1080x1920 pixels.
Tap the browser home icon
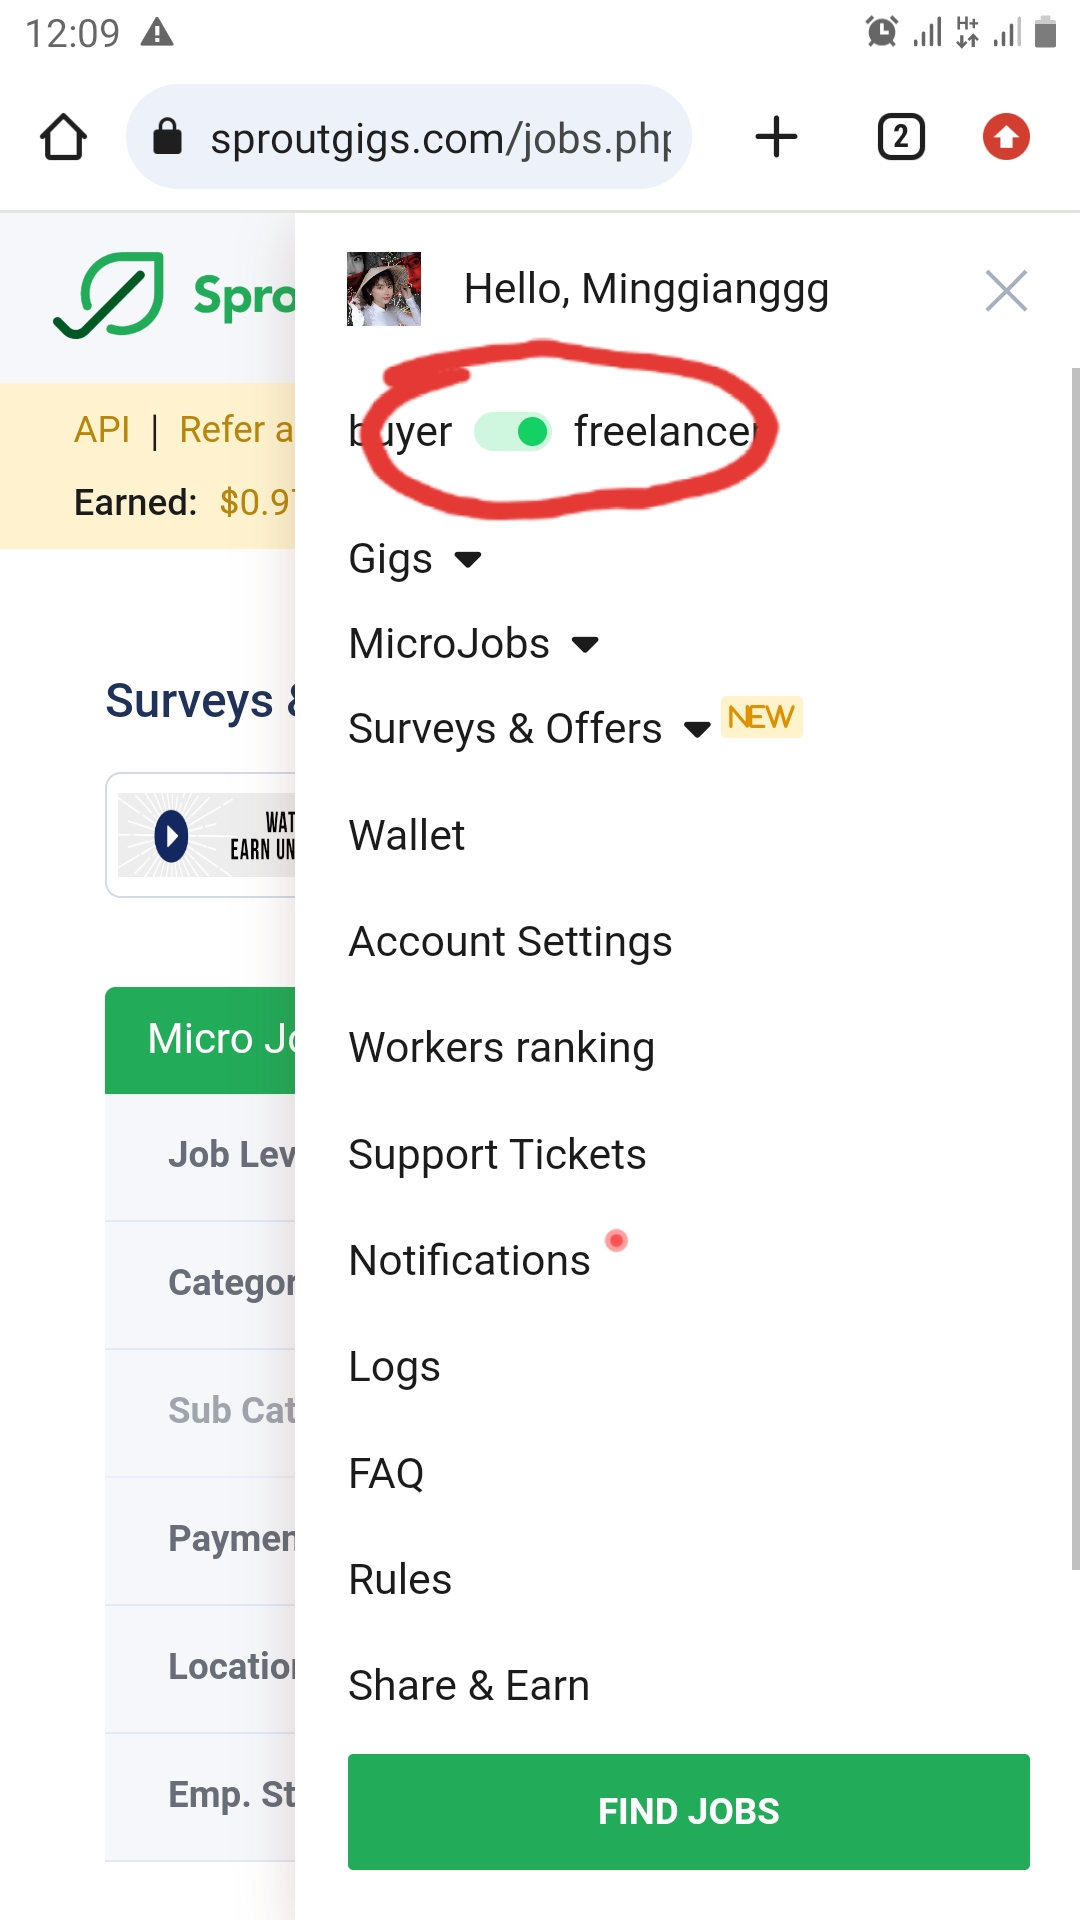click(x=63, y=137)
